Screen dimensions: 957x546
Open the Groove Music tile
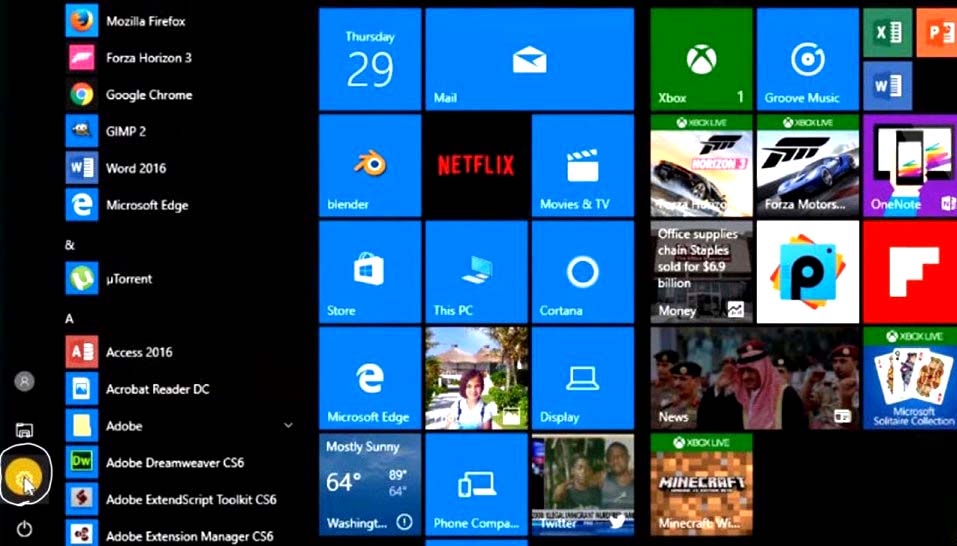click(807, 59)
